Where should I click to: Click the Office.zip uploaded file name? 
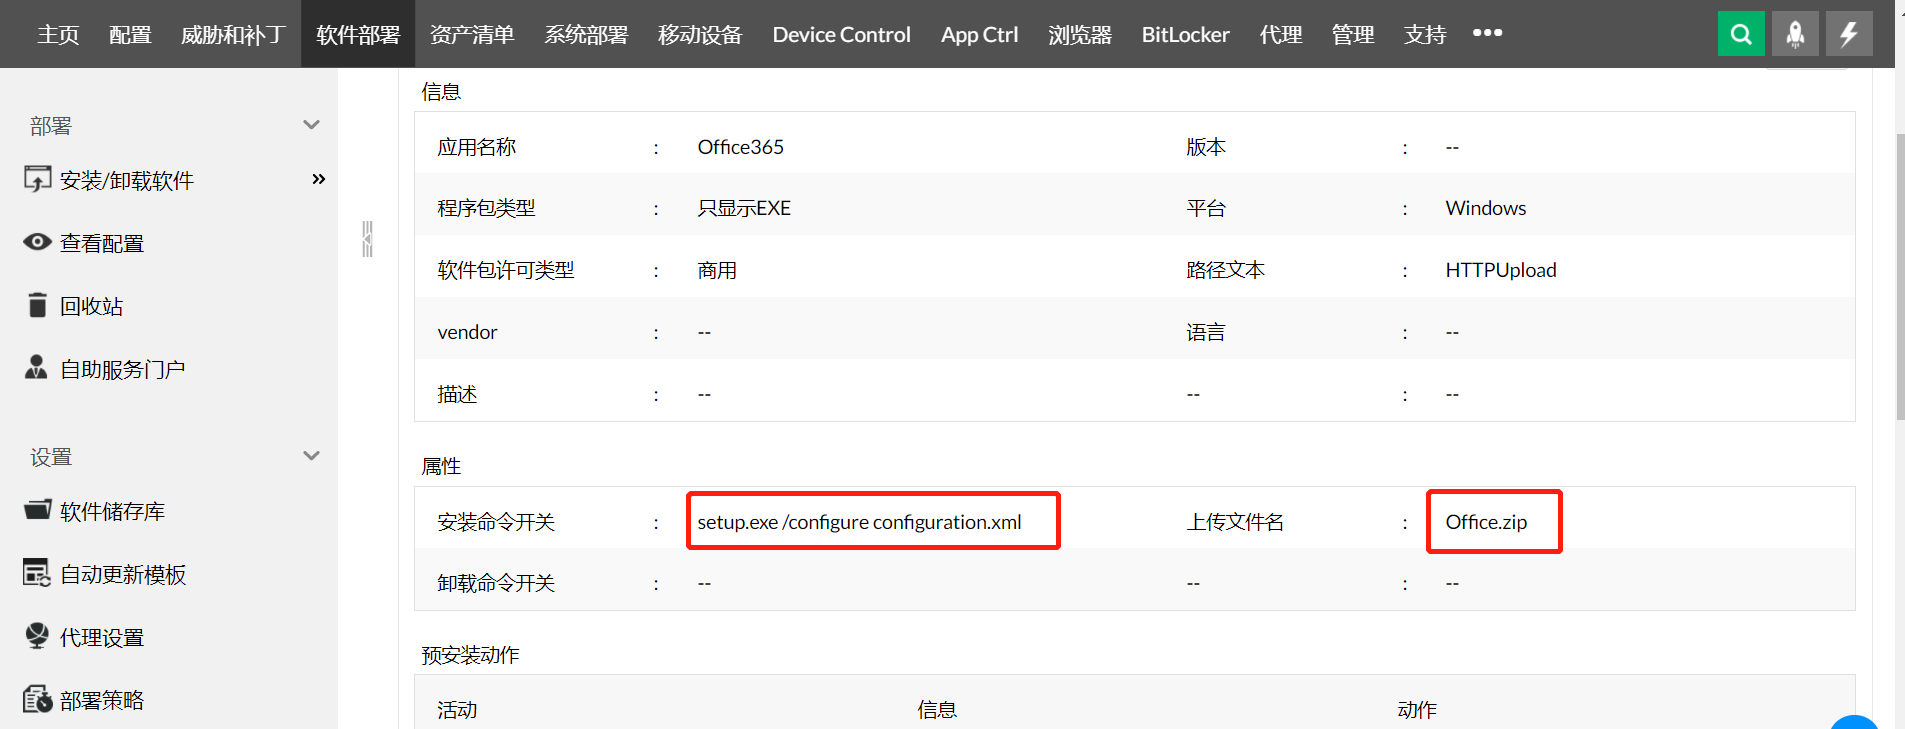[1486, 522]
